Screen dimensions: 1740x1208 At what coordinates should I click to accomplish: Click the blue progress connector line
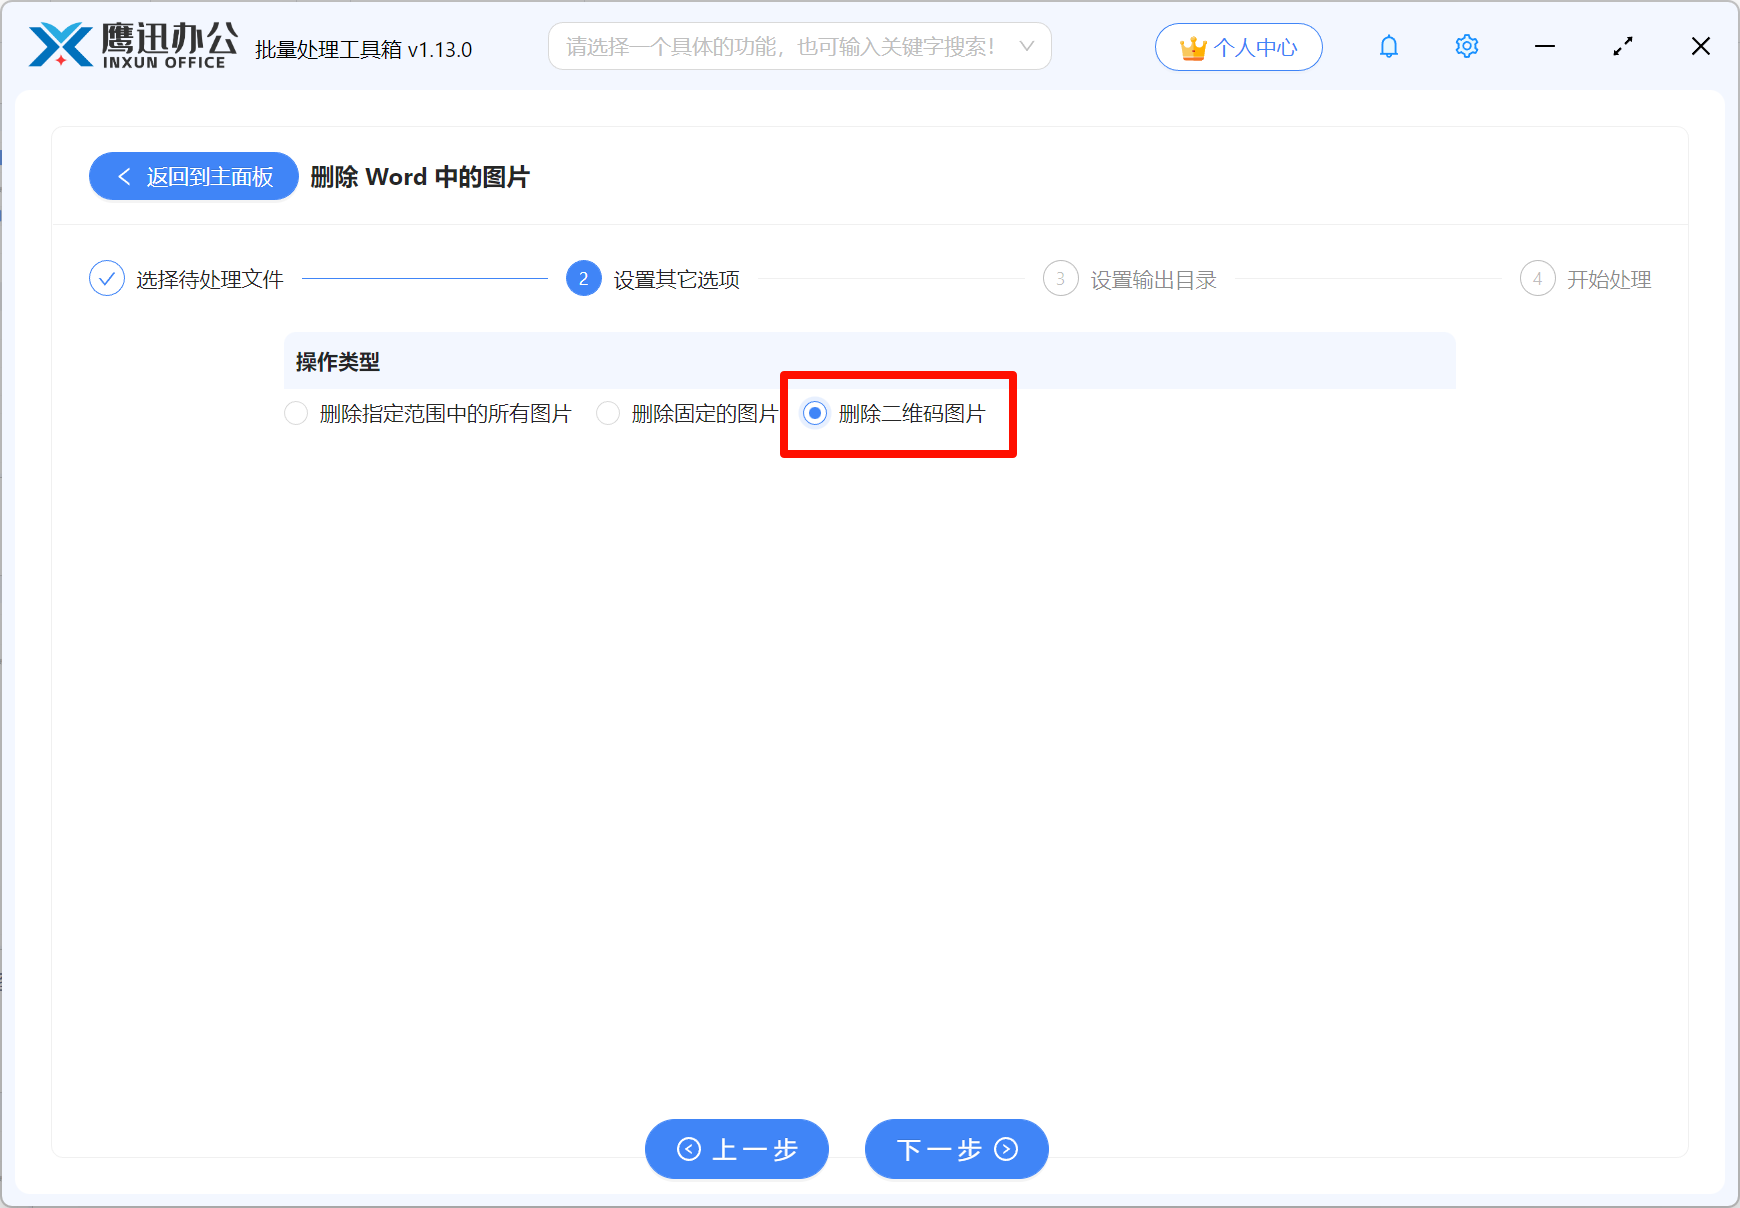pos(425,278)
